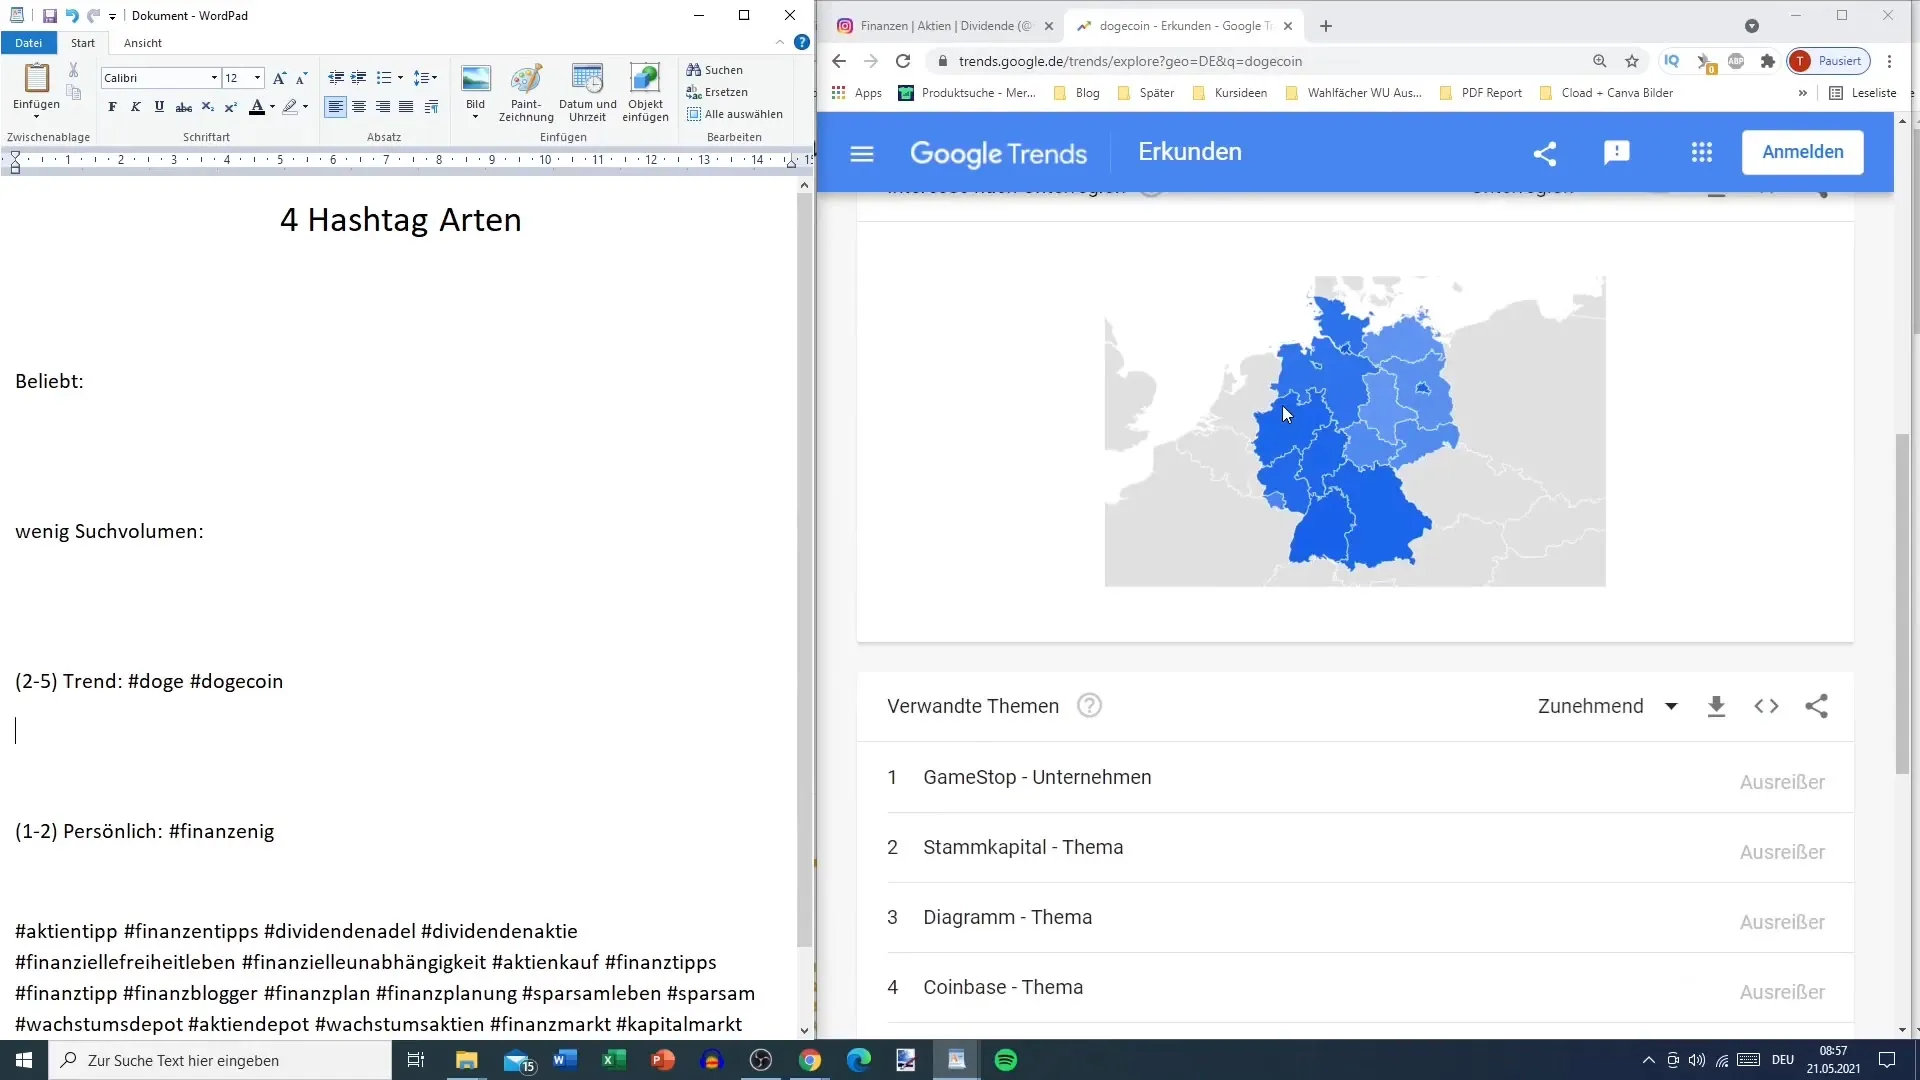1920x1080 pixels.
Task: Decrease paragraph indent in WordPad
Action: (x=336, y=78)
